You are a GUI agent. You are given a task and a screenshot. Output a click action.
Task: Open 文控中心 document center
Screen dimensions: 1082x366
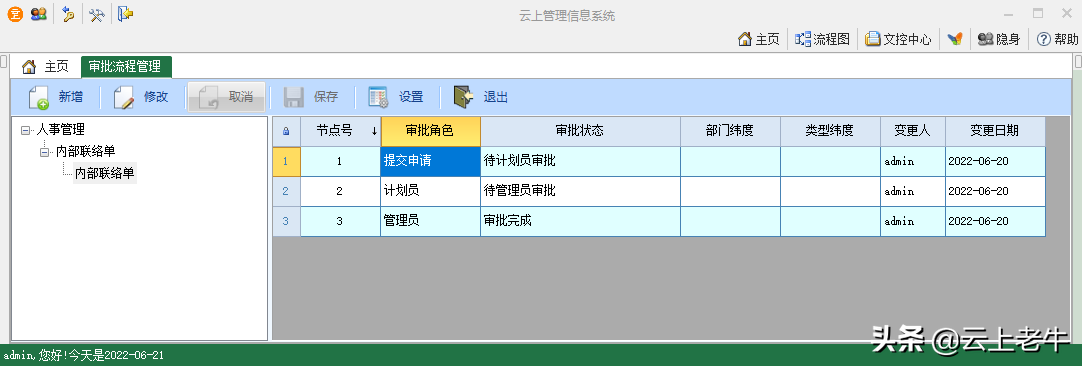tap(898, 39)
